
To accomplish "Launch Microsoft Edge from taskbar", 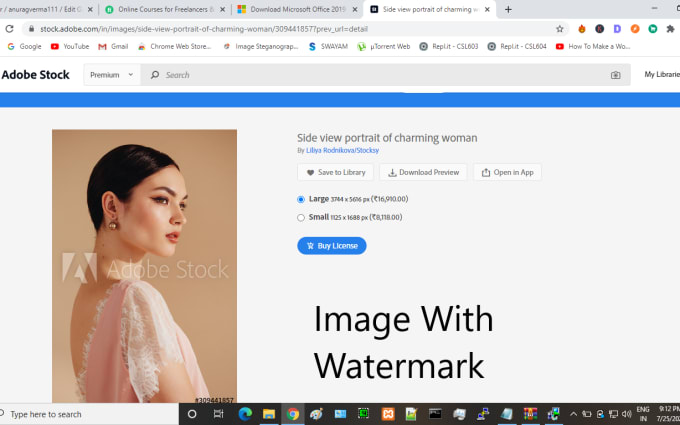I will [x=245, y=414].
